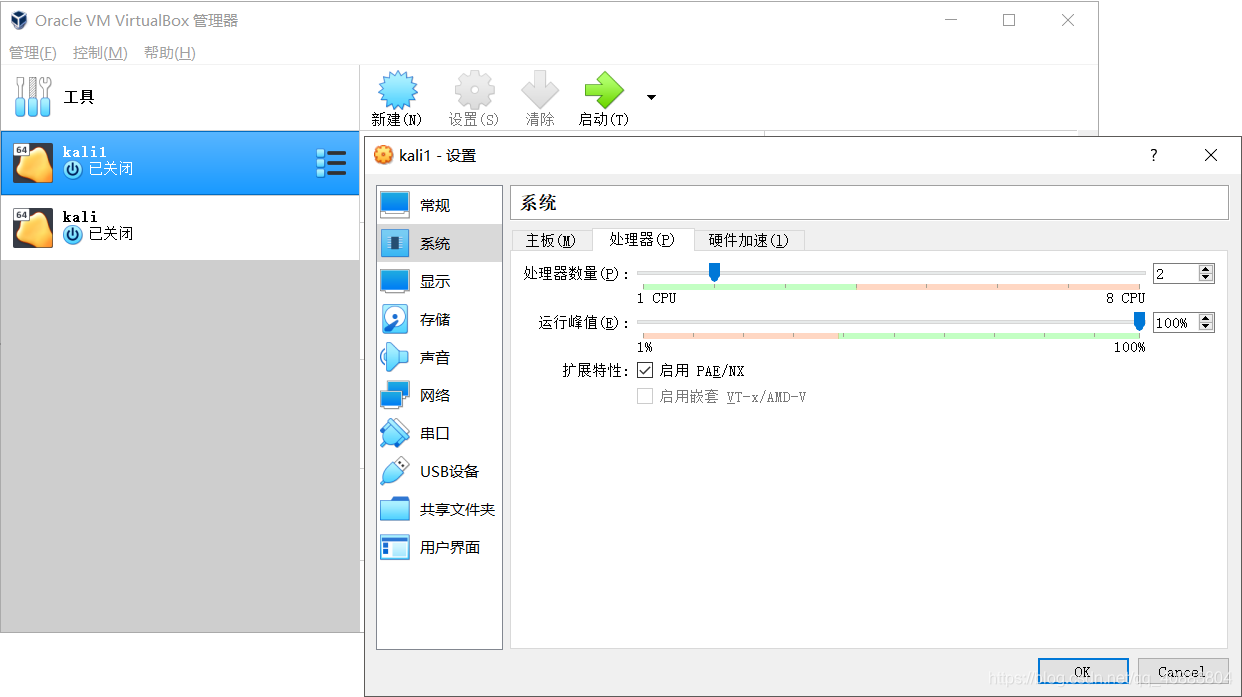This screenshot has width=1242, height=697.
Task: Click the execution cap 100% value field
Action: click(x=1175, y=322)
